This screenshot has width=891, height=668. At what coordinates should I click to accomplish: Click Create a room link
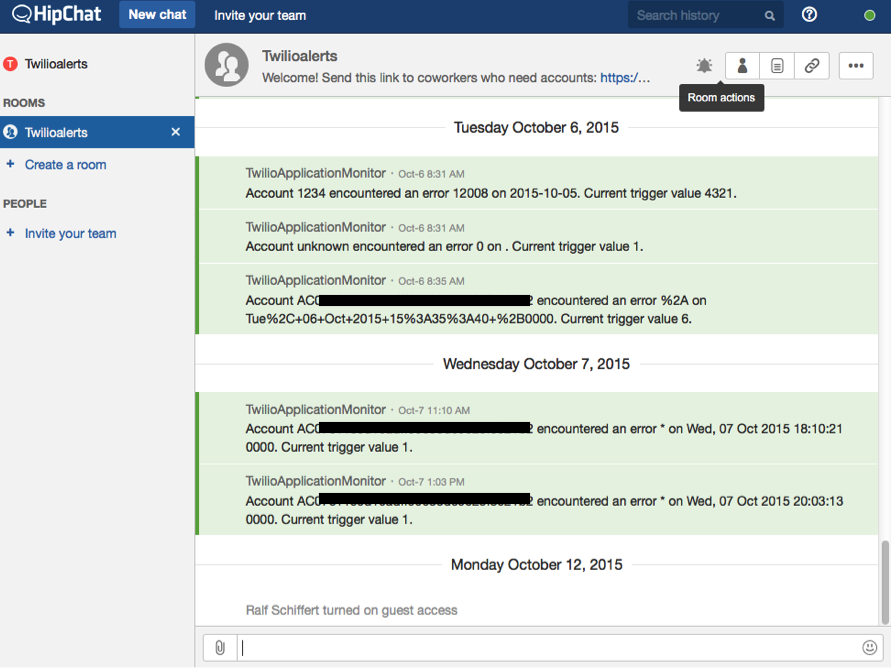(x=65, y=165)
